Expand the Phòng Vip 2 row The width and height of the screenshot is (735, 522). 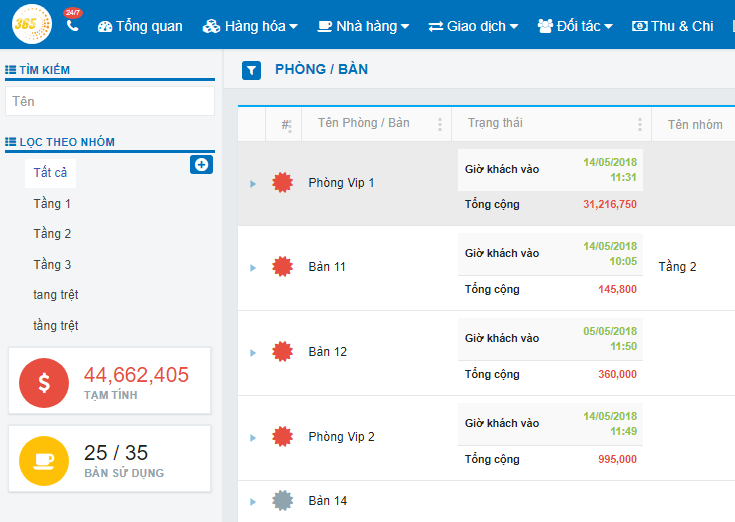pyautogui.click(x=253, y=437)
